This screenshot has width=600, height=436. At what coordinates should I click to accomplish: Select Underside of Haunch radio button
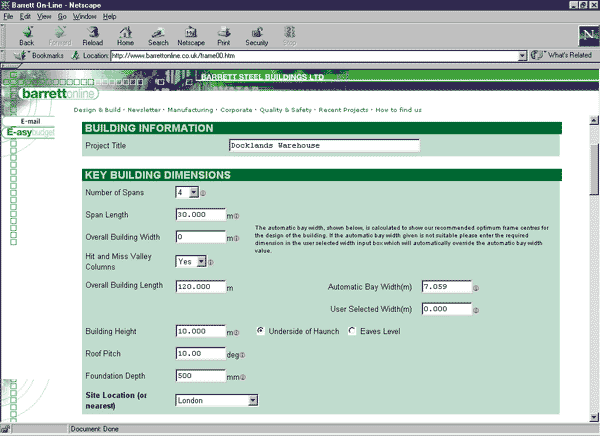[261, 331]
